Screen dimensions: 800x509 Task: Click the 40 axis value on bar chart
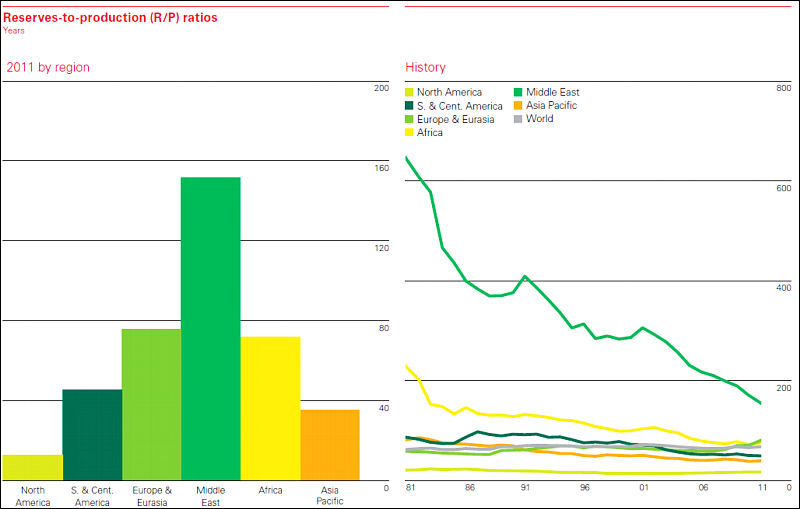coord(384,408)
